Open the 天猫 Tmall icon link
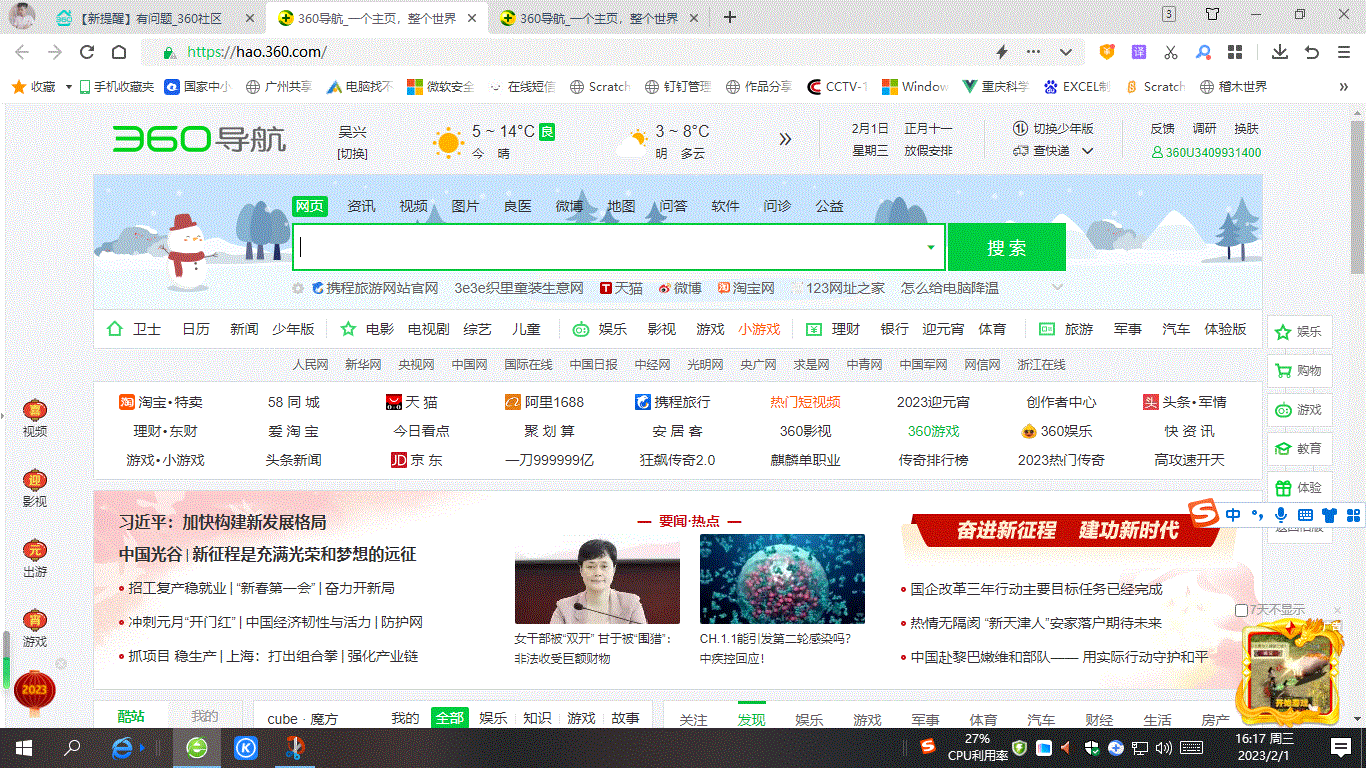 tap(394, 401)
